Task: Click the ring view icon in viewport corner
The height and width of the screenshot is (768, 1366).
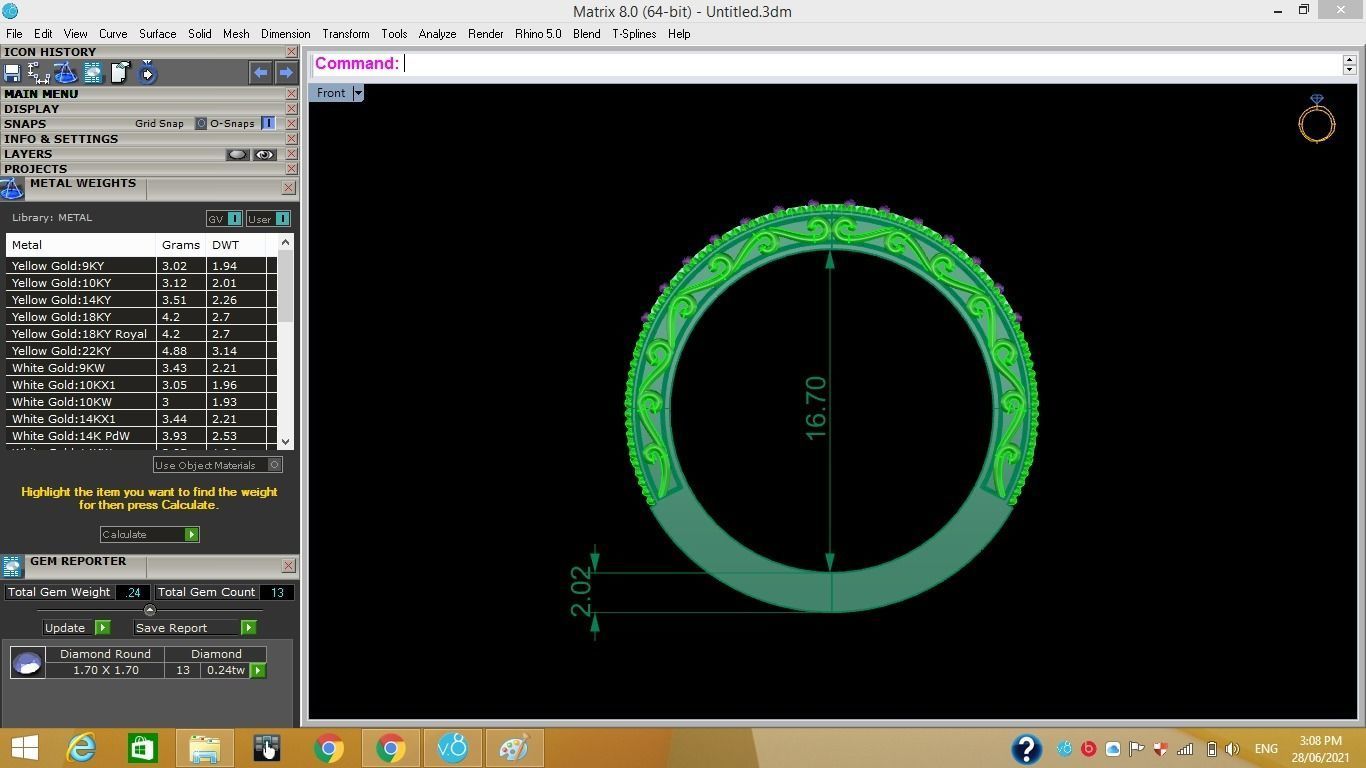Action: coord(1317,118)
